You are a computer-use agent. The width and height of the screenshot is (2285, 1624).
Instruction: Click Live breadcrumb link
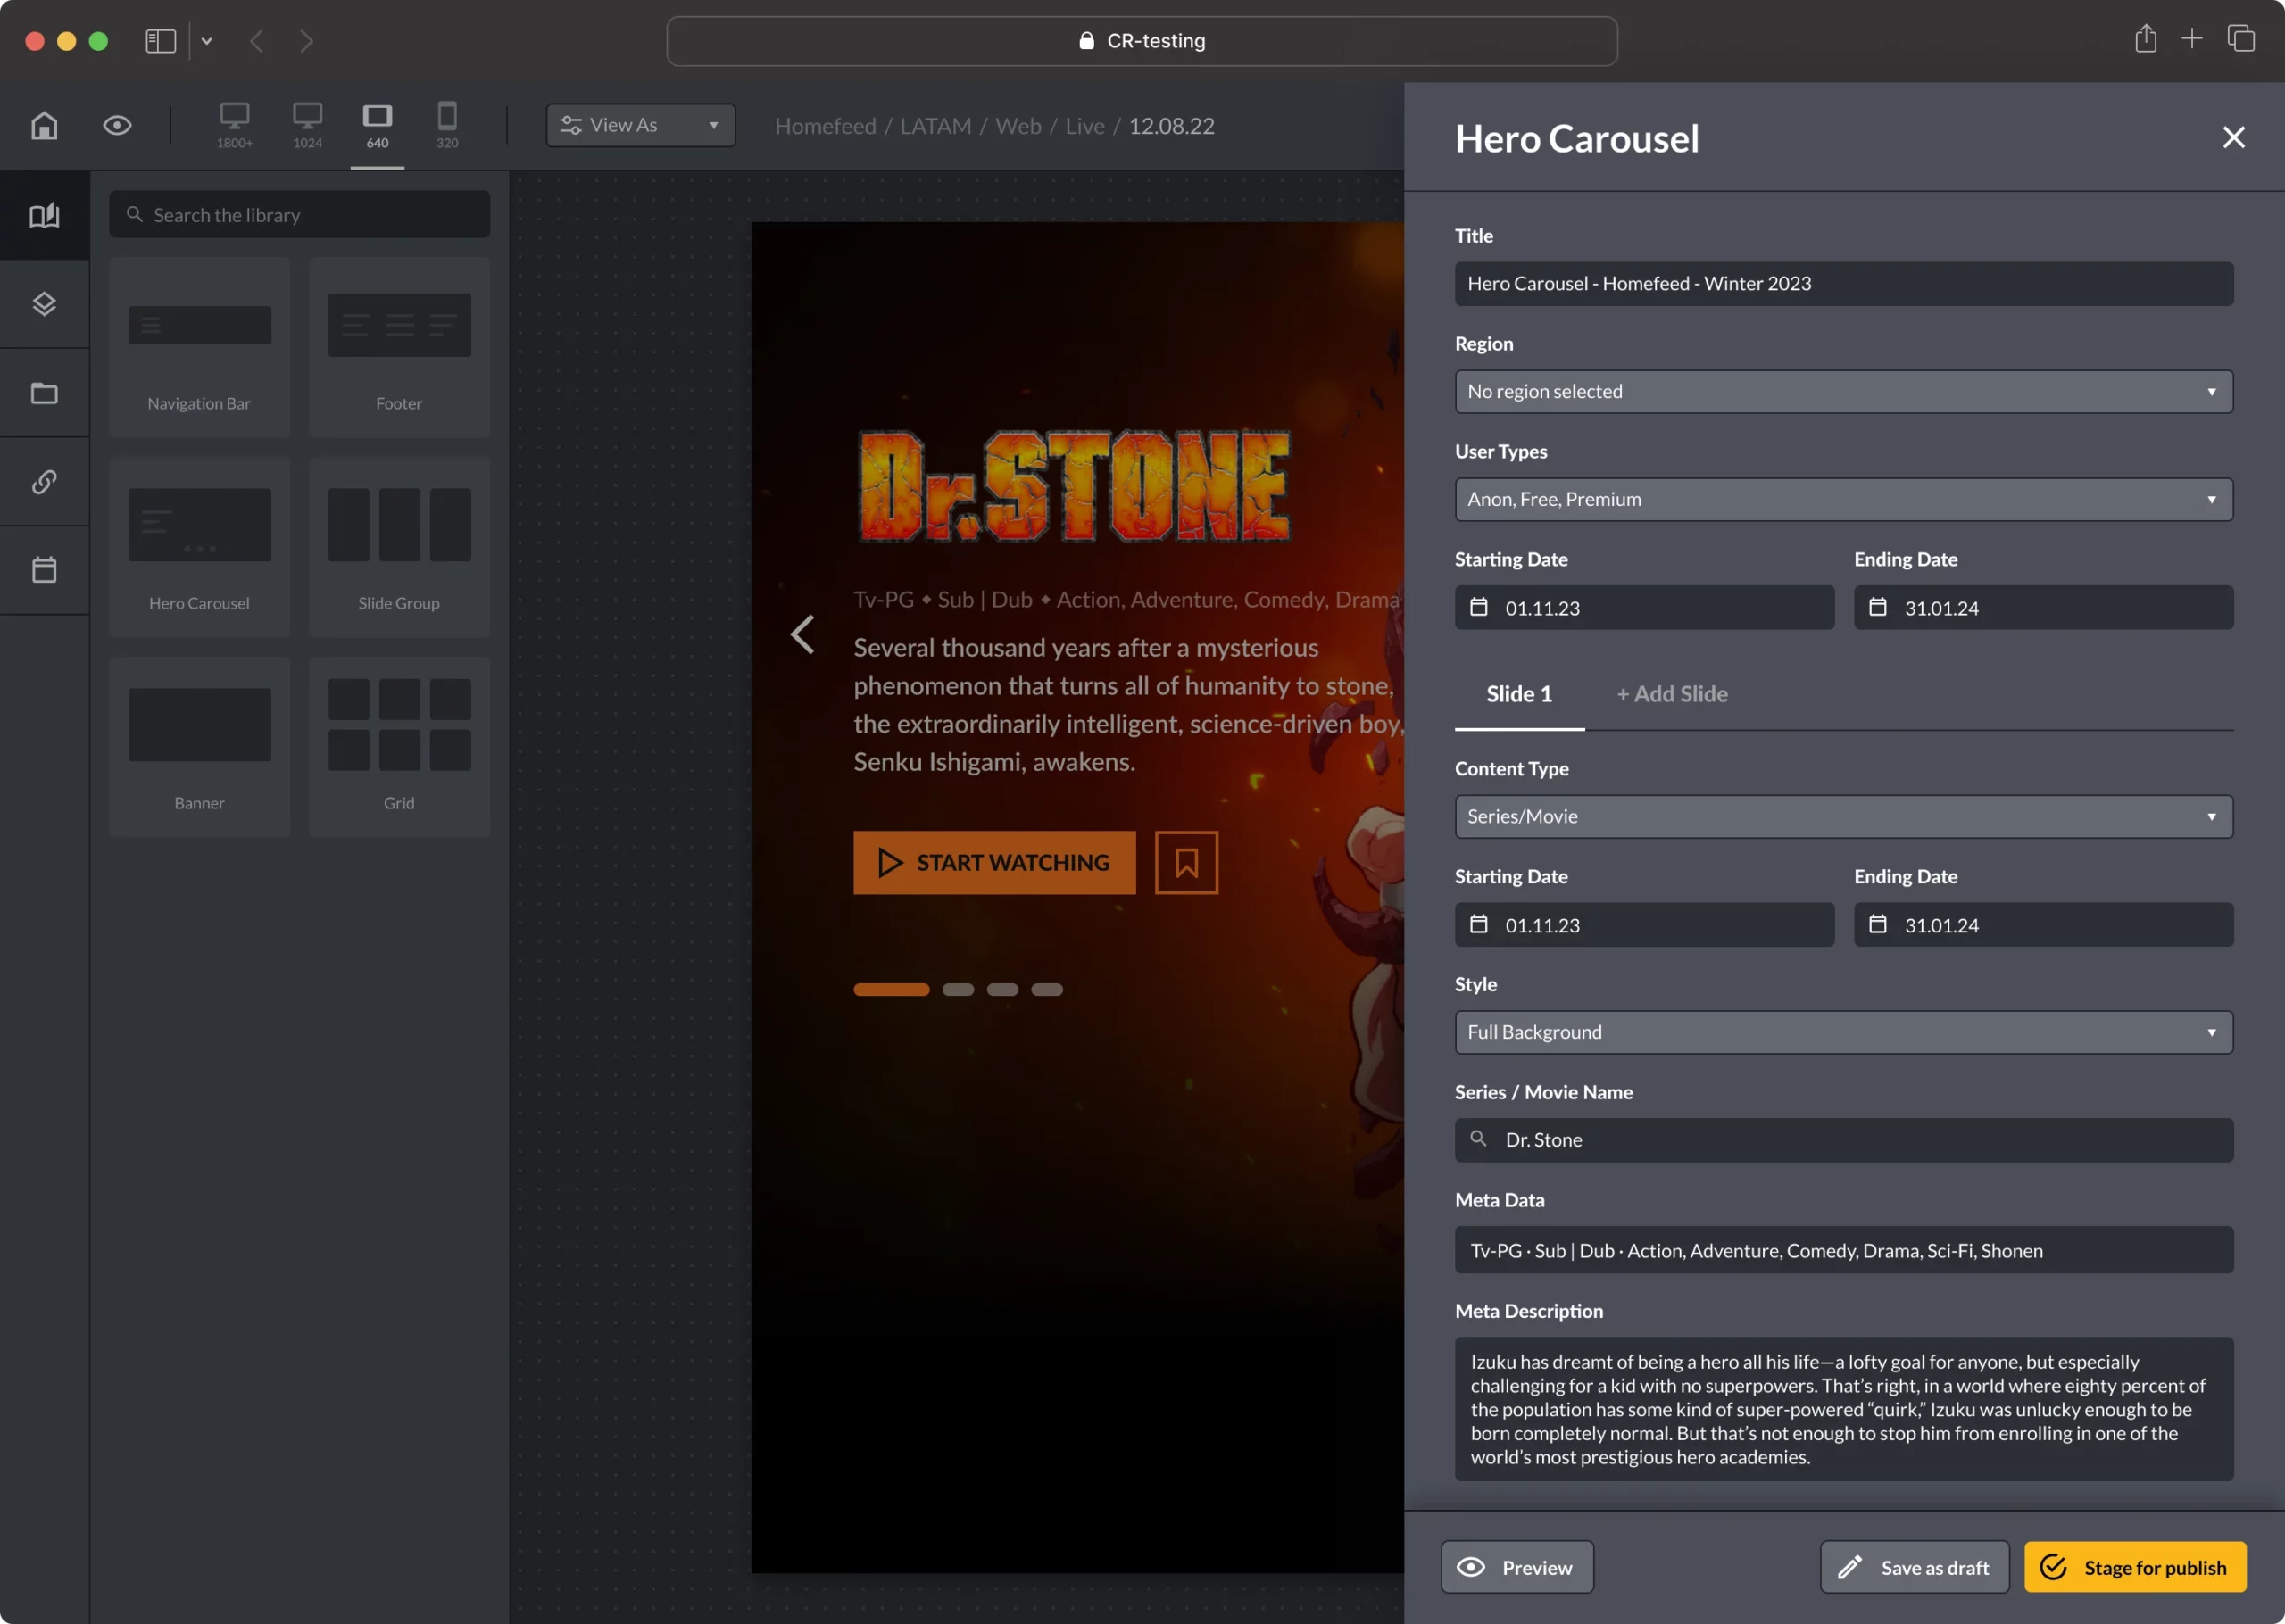pos(1084,126)
